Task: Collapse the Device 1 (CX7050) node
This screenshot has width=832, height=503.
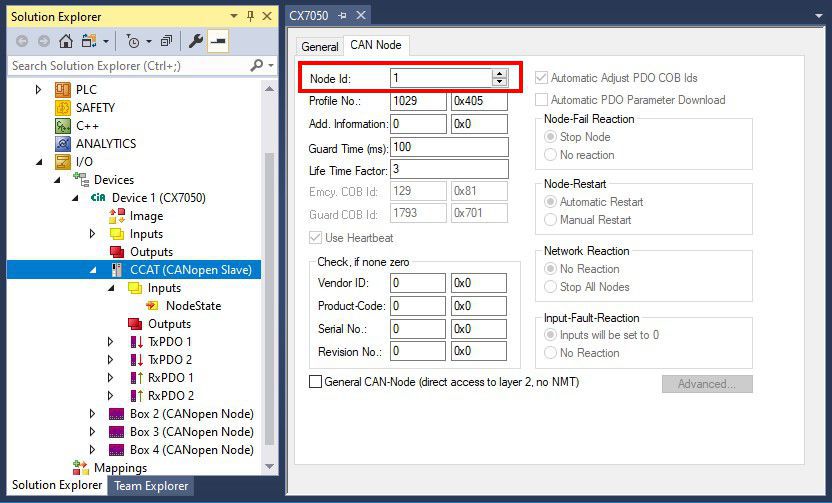Action: pos(75,198)
